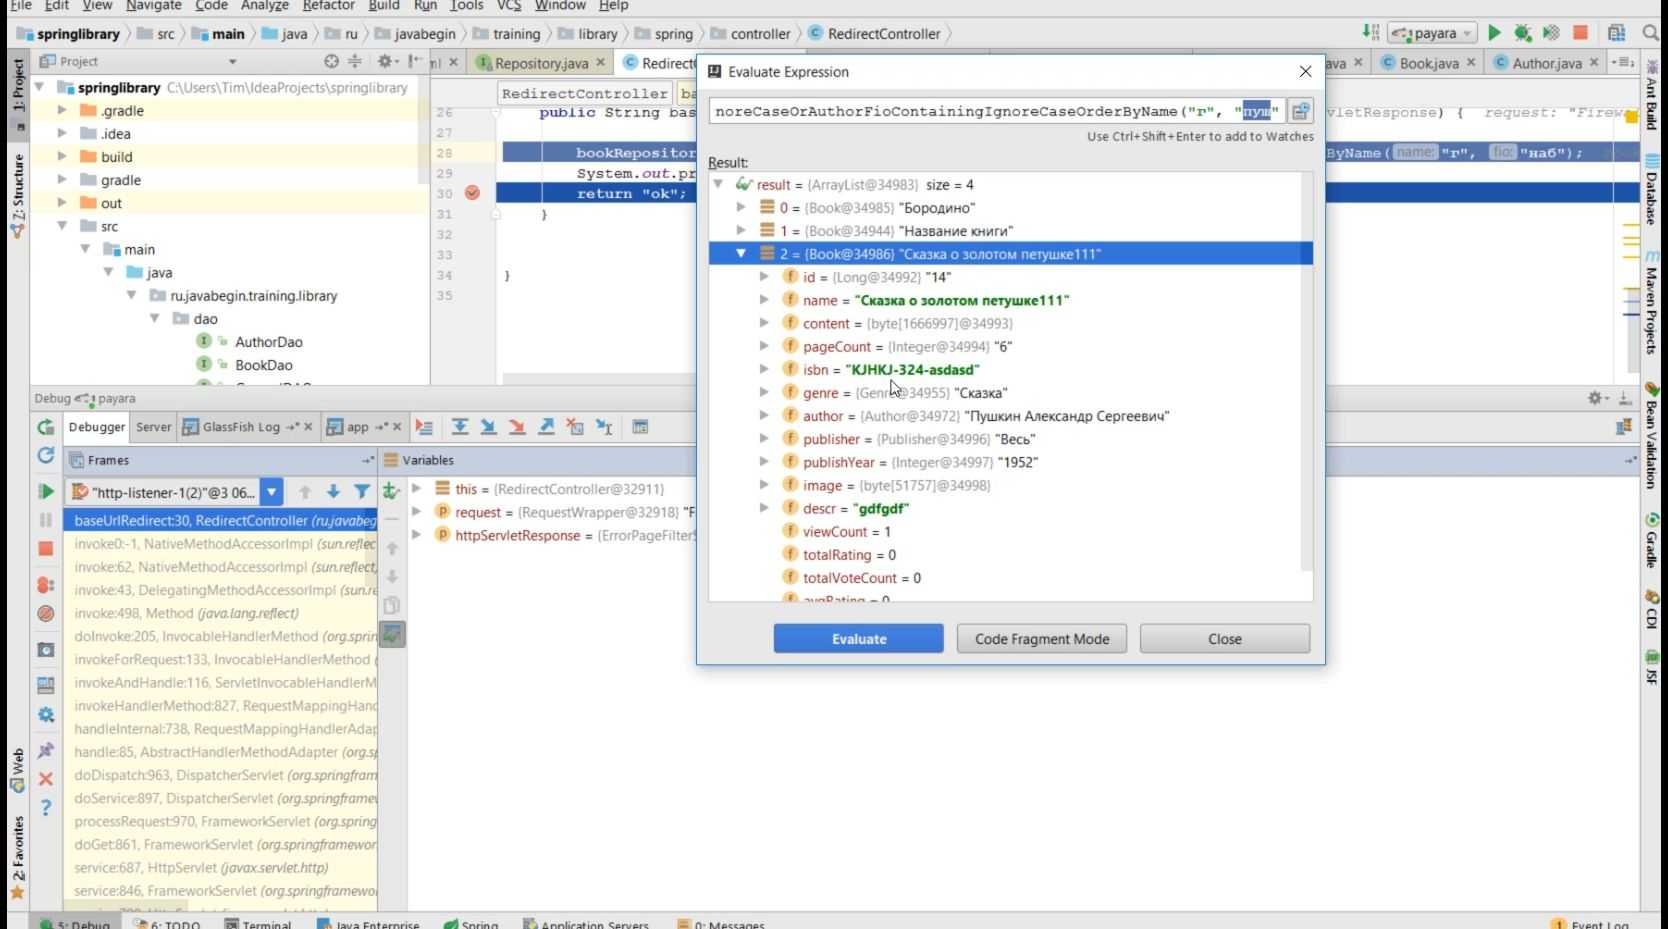Open Terminal tool window button
The height and width of the screenshot is (929, 1668).
(x=258, y=924)
